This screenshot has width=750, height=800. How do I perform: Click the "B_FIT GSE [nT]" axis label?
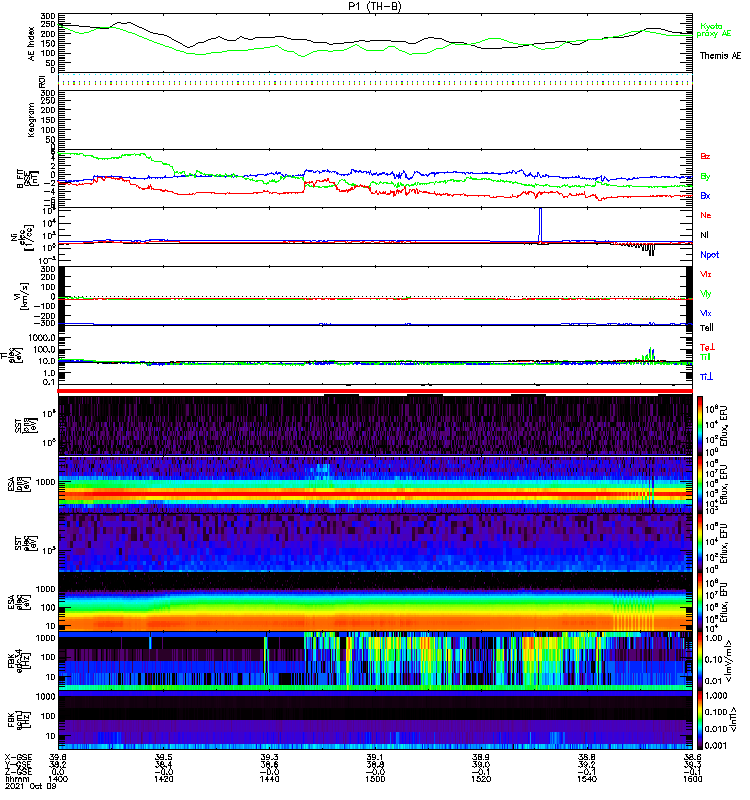point(28,178)
